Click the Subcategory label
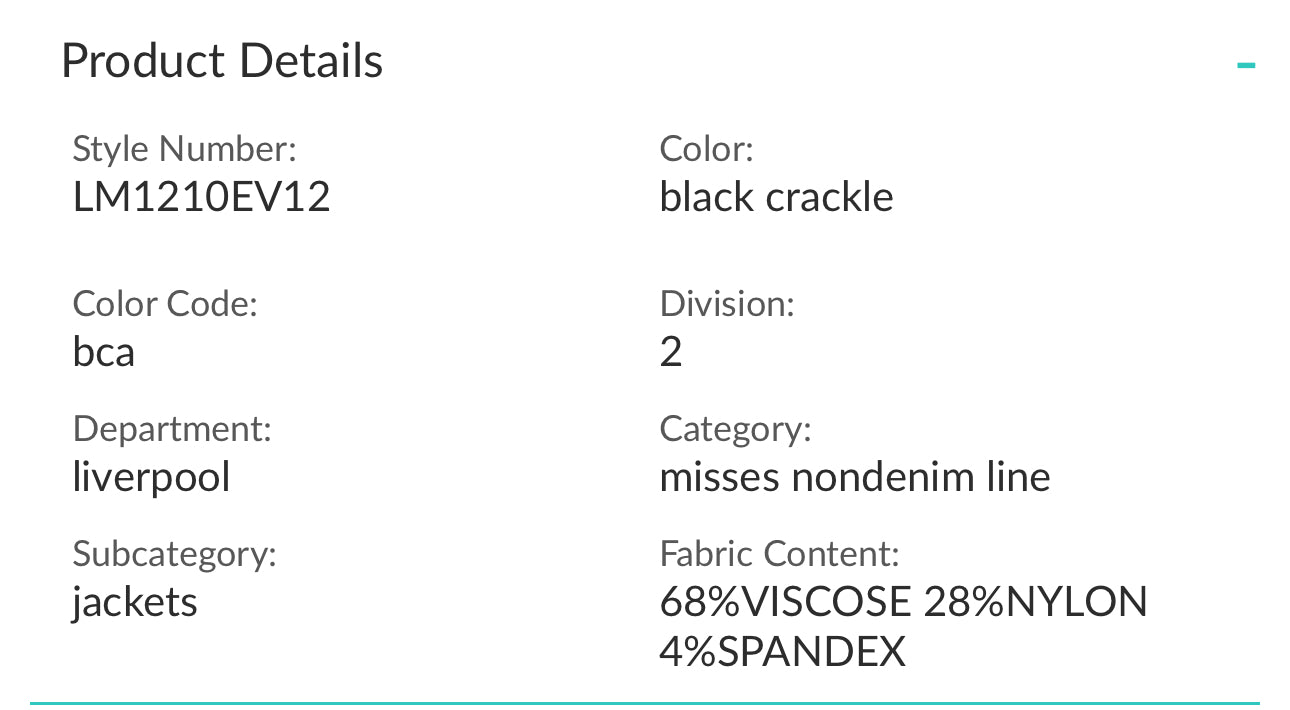Viewport: 1290px width, 710px height. pos(174,554)
